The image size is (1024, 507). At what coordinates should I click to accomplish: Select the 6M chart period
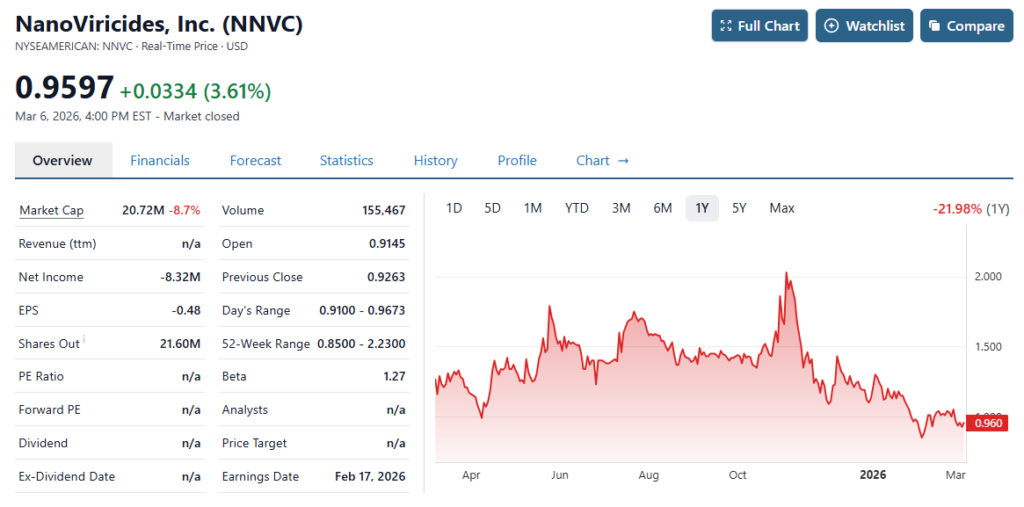click(x=662, y=208)
